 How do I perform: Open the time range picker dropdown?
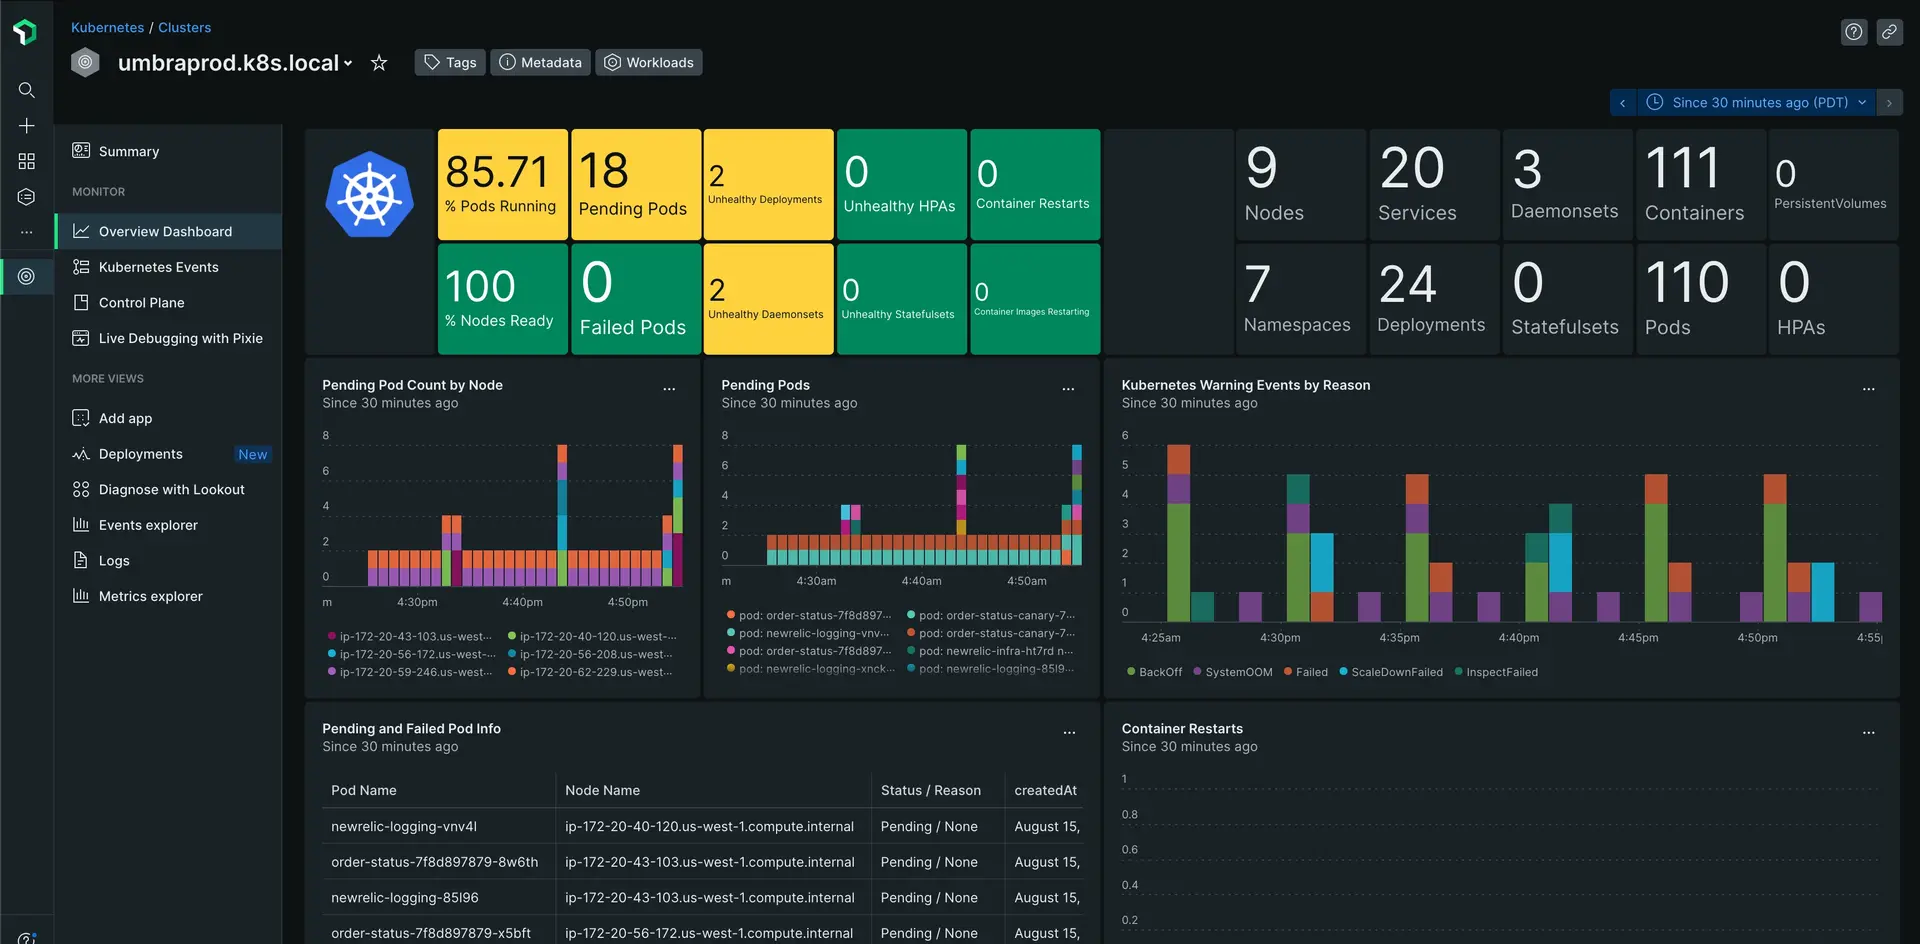(x=1757, y=103)
